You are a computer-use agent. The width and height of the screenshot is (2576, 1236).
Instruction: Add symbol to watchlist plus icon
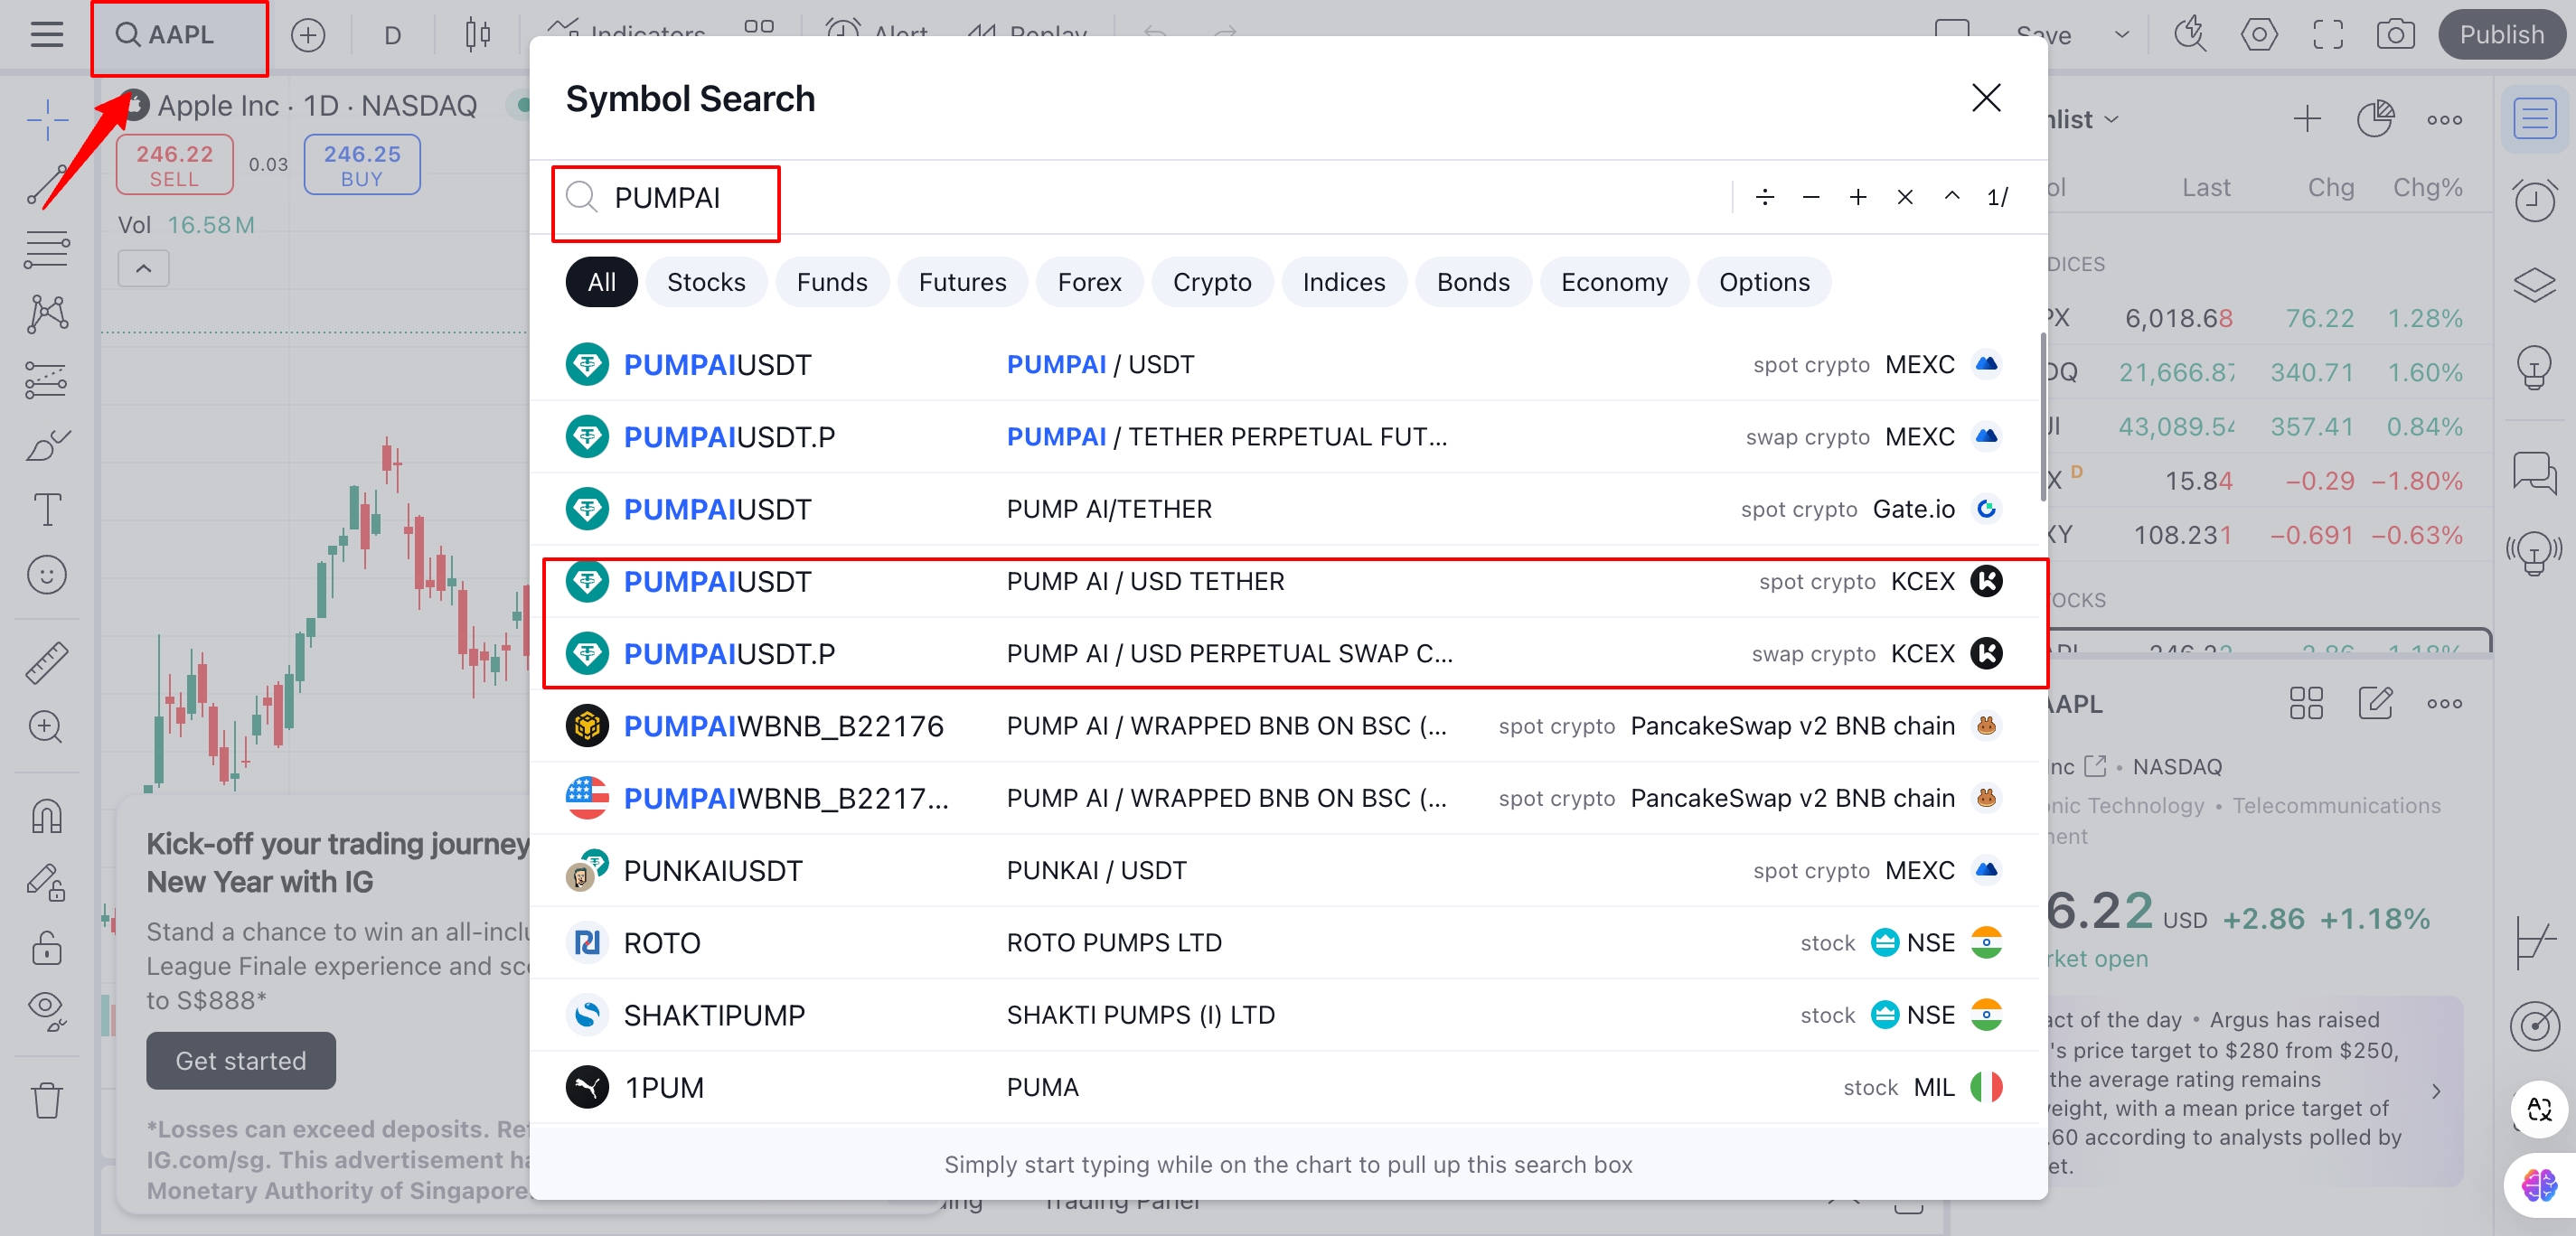coord(2307,119)
